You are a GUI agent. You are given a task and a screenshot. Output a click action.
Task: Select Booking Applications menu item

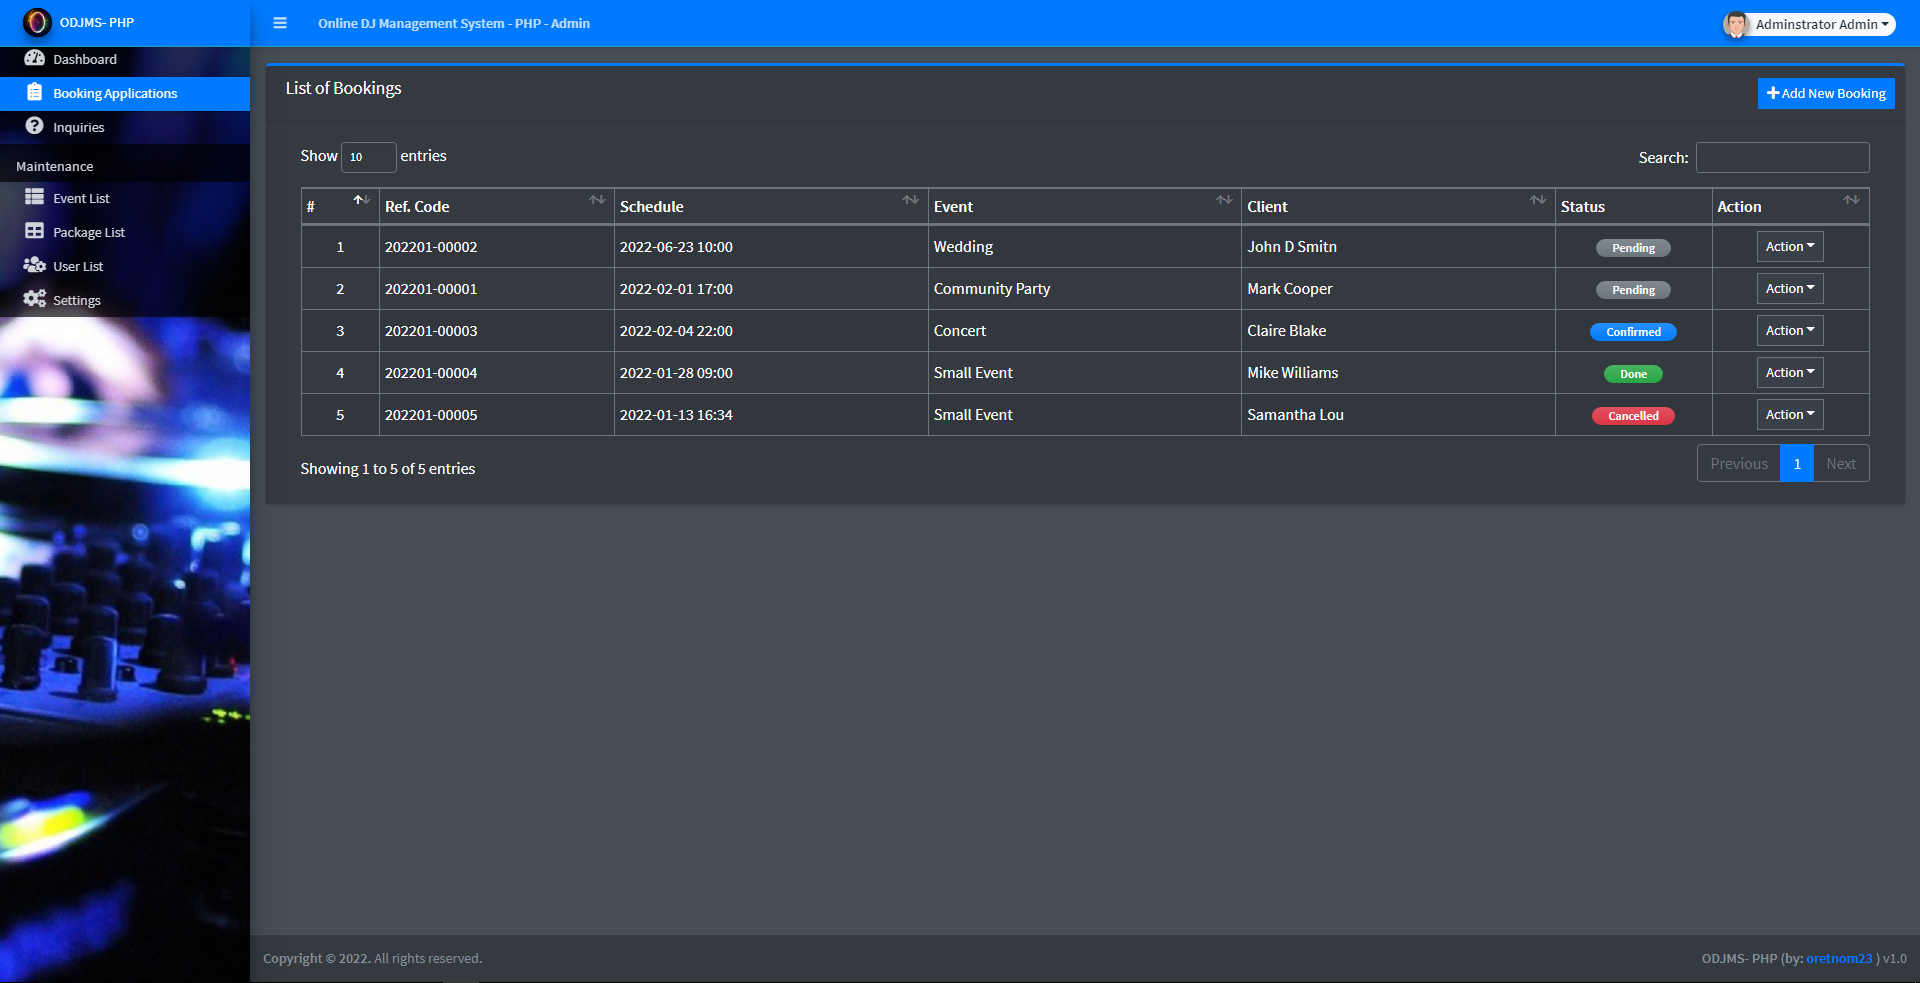tap(125, 93)
